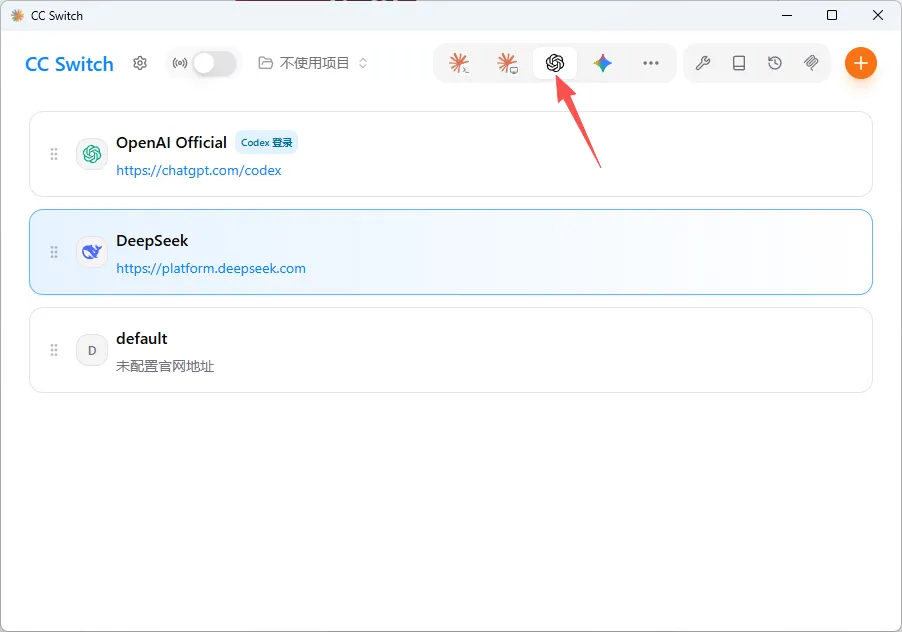This screenshot has height=632, width=902.
Task: Click the CC Switch app icon in title bar
Action: click(18, 16)
